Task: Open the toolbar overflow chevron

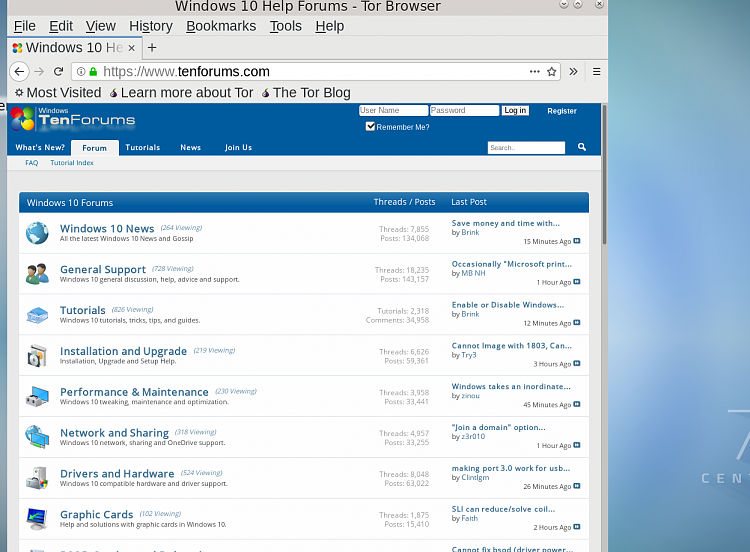Action: [x=573, y=72]
